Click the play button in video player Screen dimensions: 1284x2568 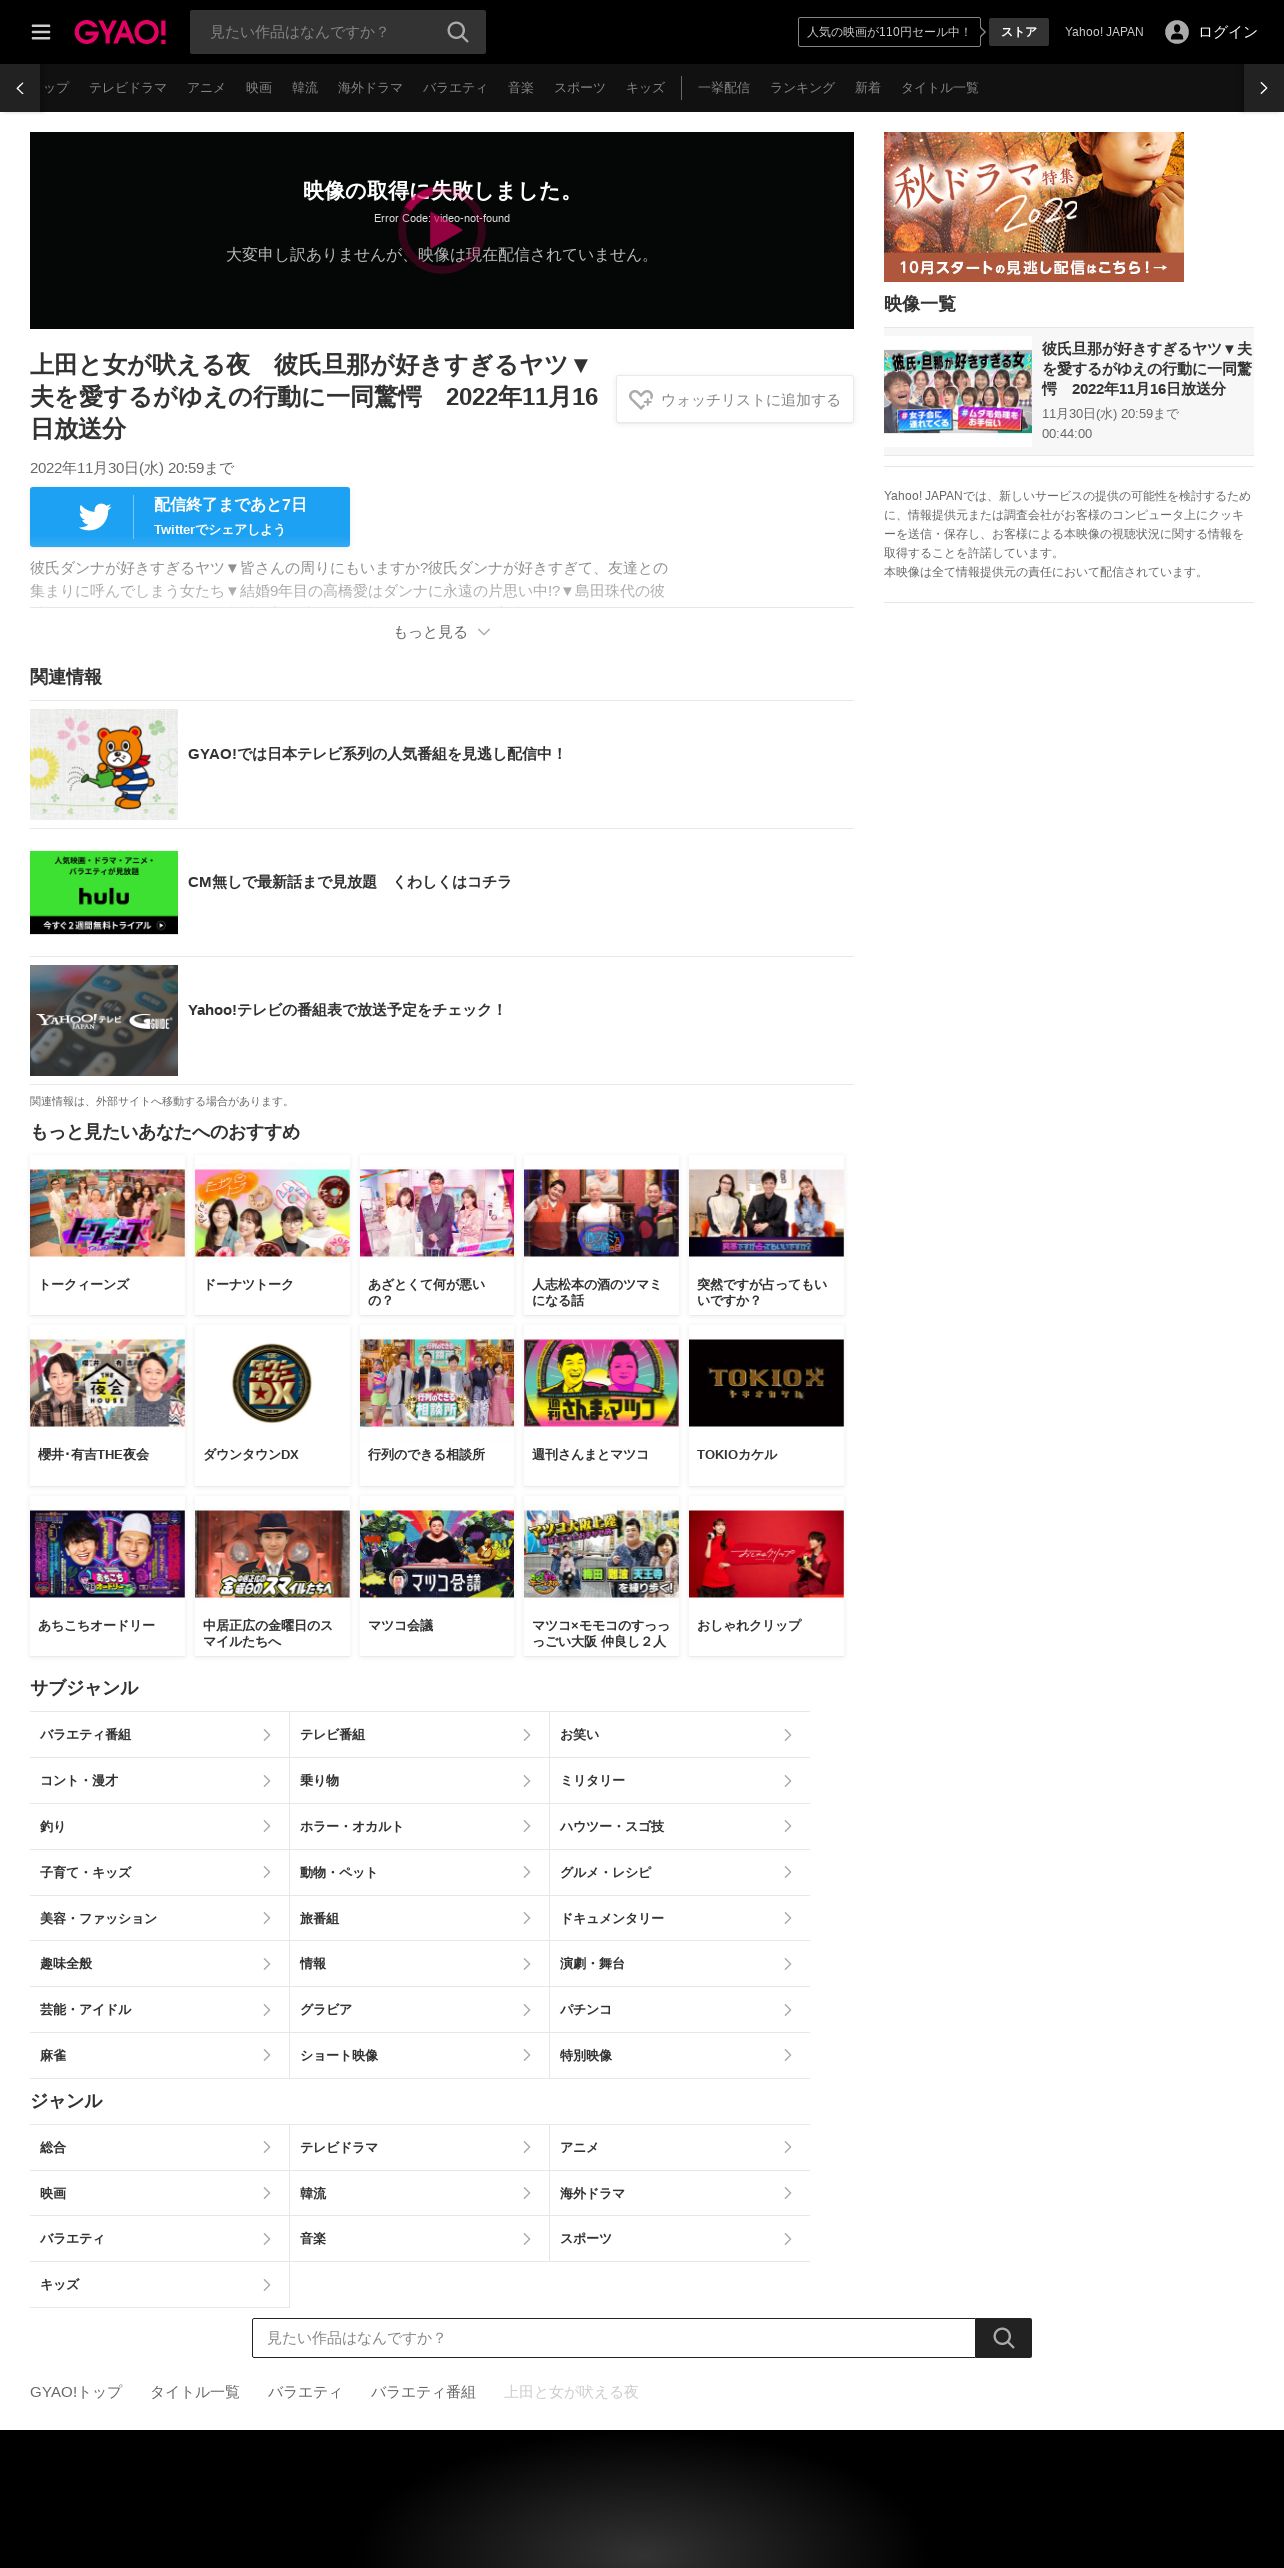442,230
